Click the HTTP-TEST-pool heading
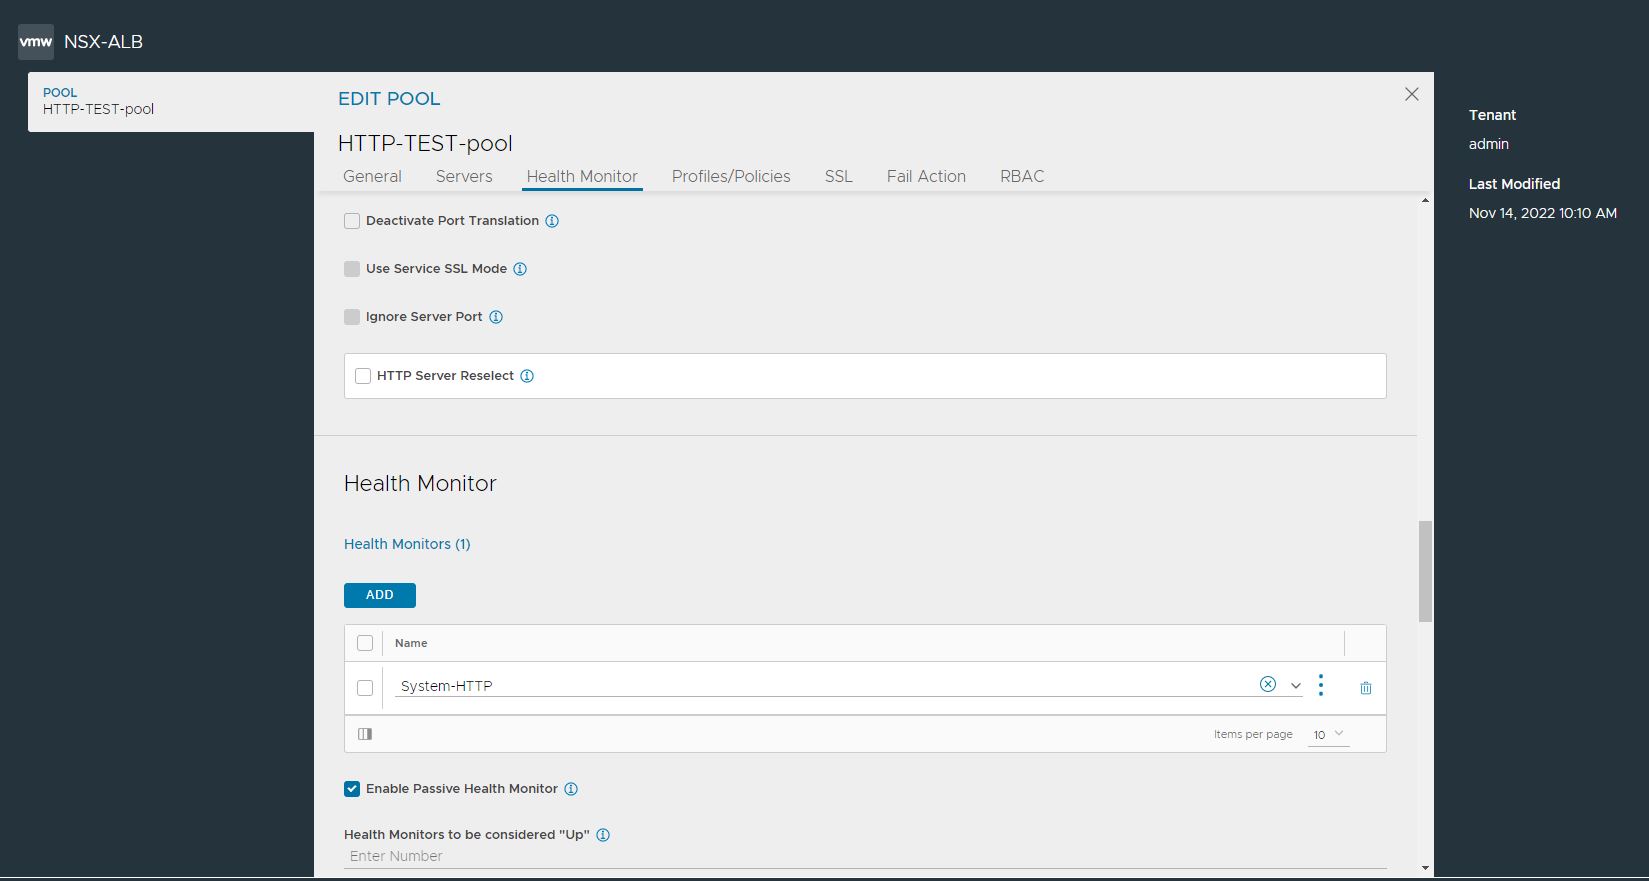The image size is (1649, 881). tap(425, 143)
